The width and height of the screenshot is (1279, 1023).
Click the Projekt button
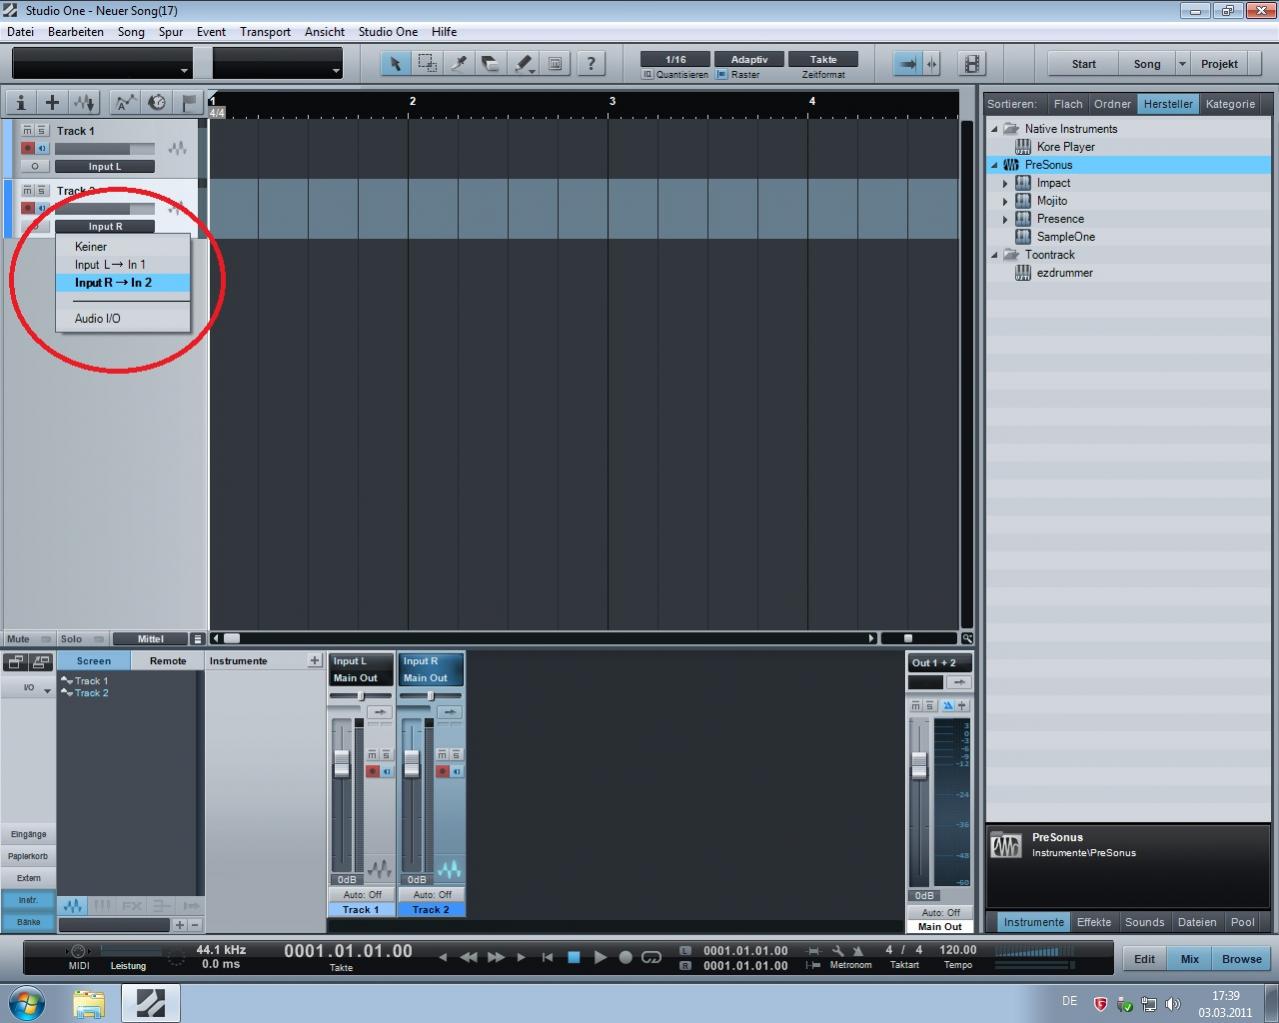[x=1219, y=64]
